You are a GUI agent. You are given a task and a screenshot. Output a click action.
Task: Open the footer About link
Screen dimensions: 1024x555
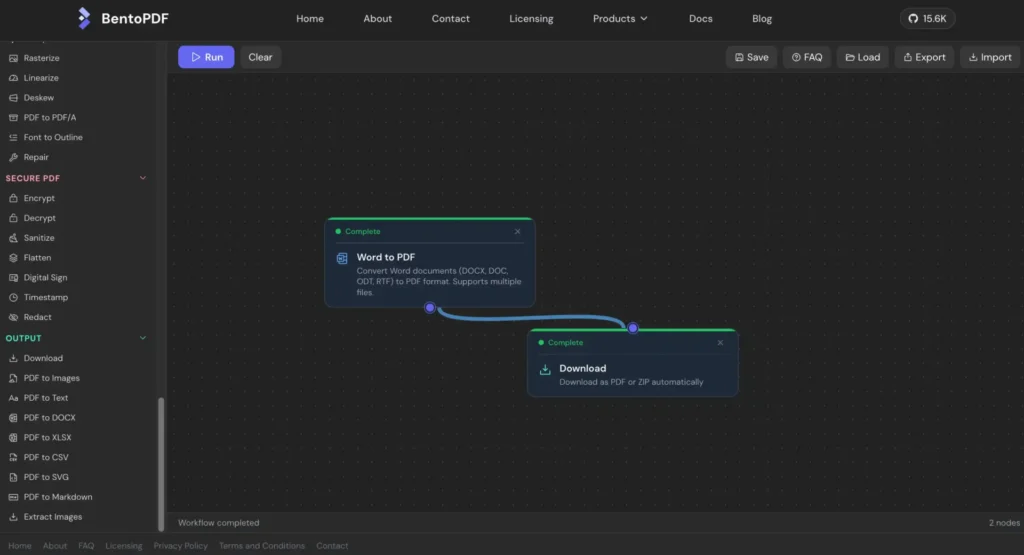coord(55,546)
